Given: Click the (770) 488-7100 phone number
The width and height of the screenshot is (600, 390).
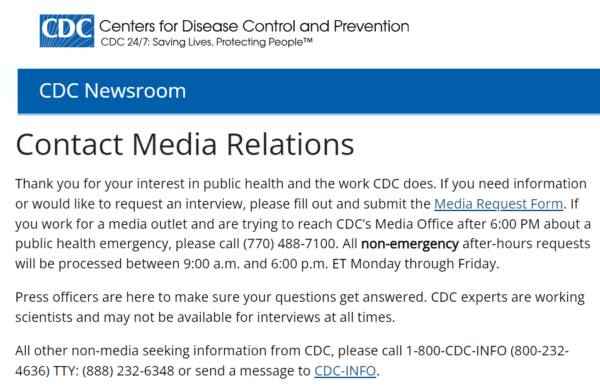Looking at the screenshot, I should point(289,243).
